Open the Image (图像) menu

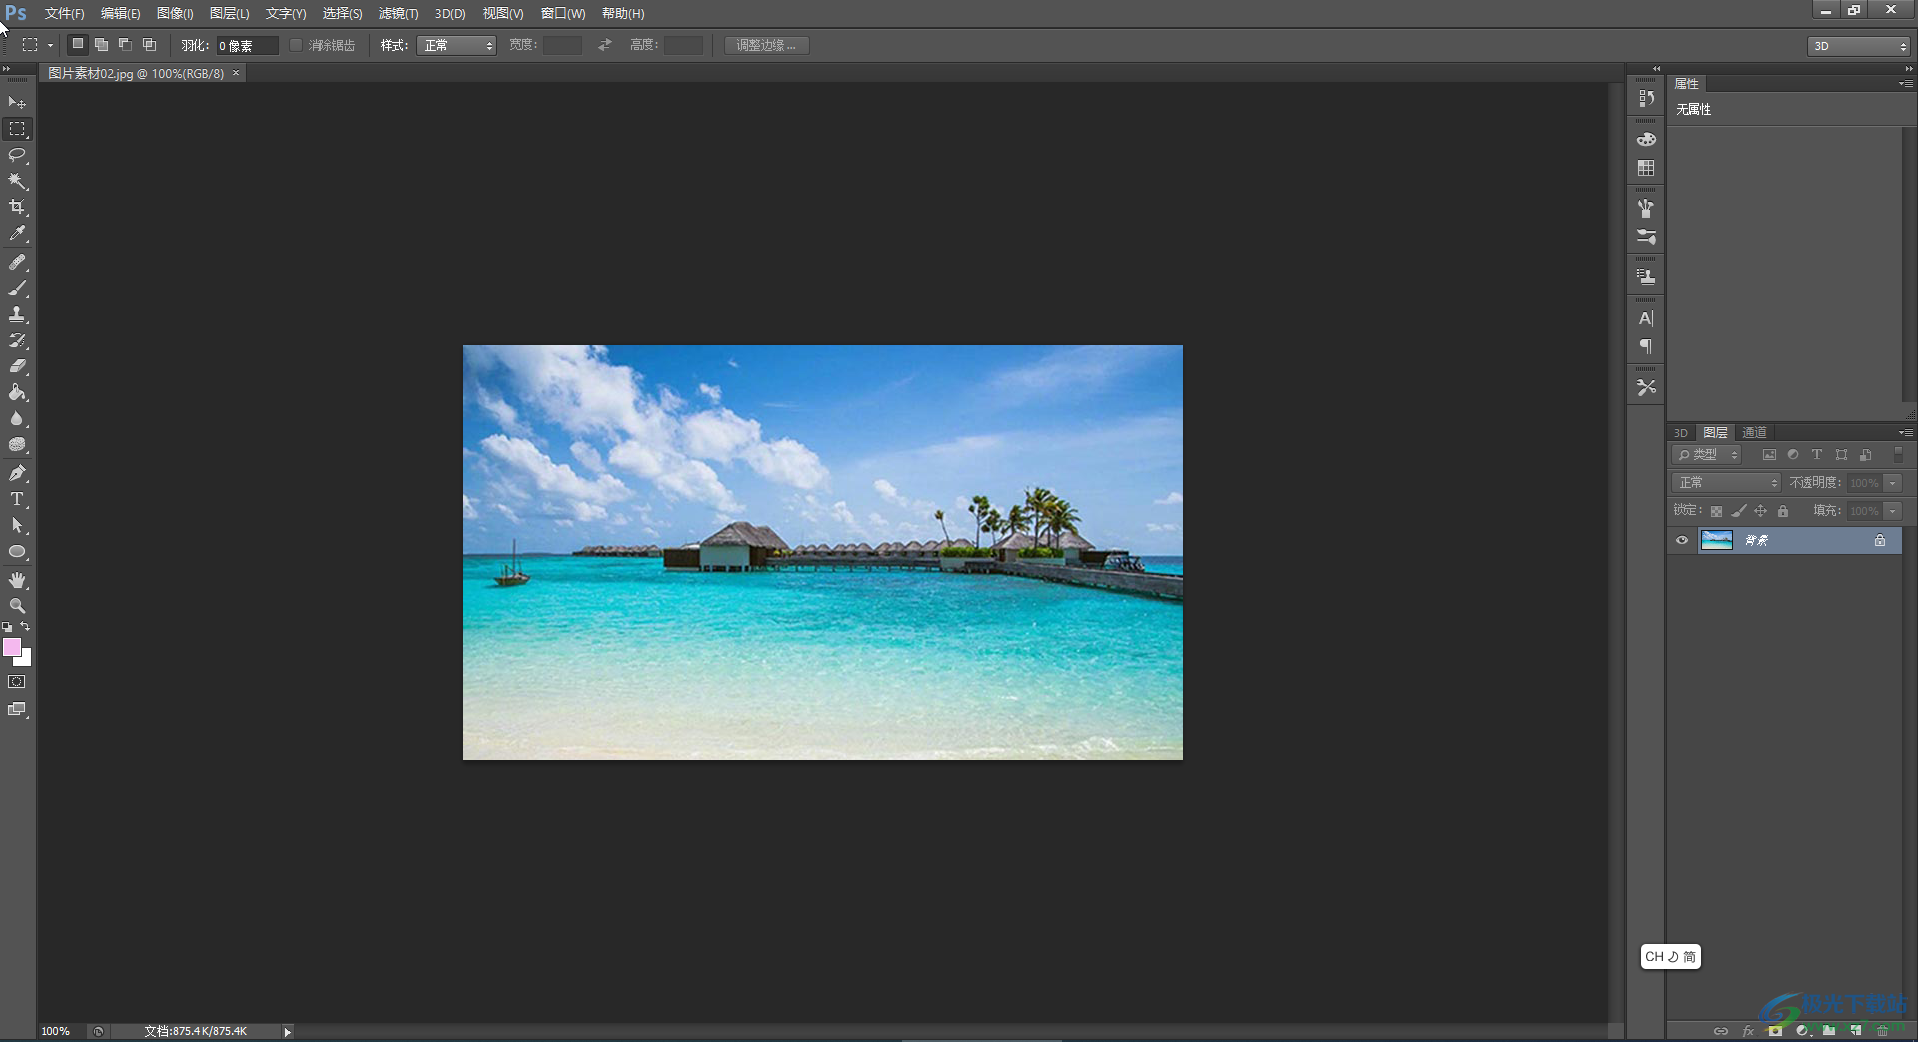(175, 13)
